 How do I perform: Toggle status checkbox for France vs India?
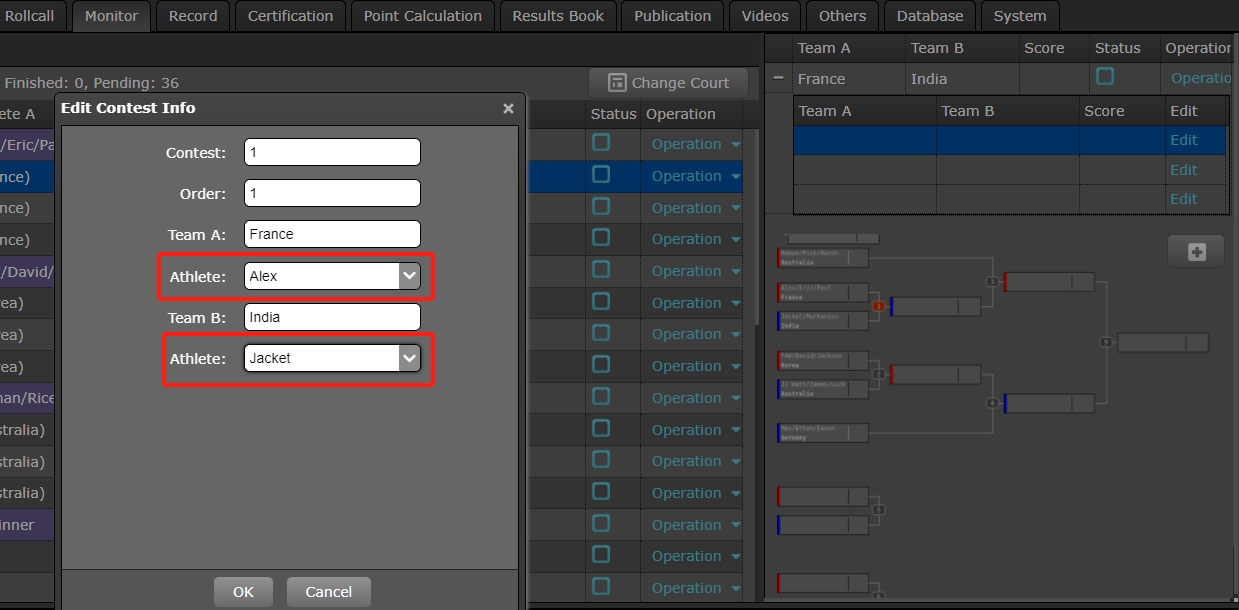click(x=1105, y=77)
